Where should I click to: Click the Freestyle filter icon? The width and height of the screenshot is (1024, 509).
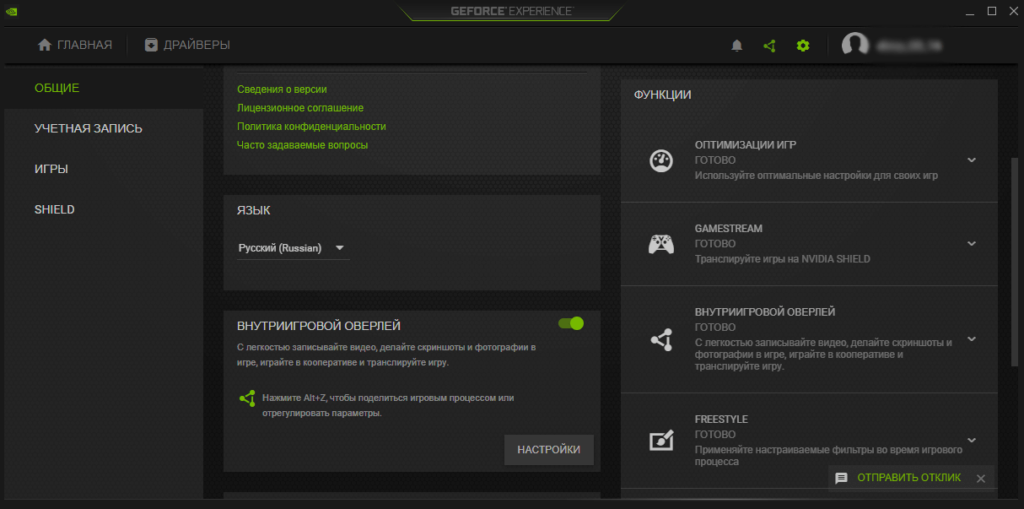[661, 440]
